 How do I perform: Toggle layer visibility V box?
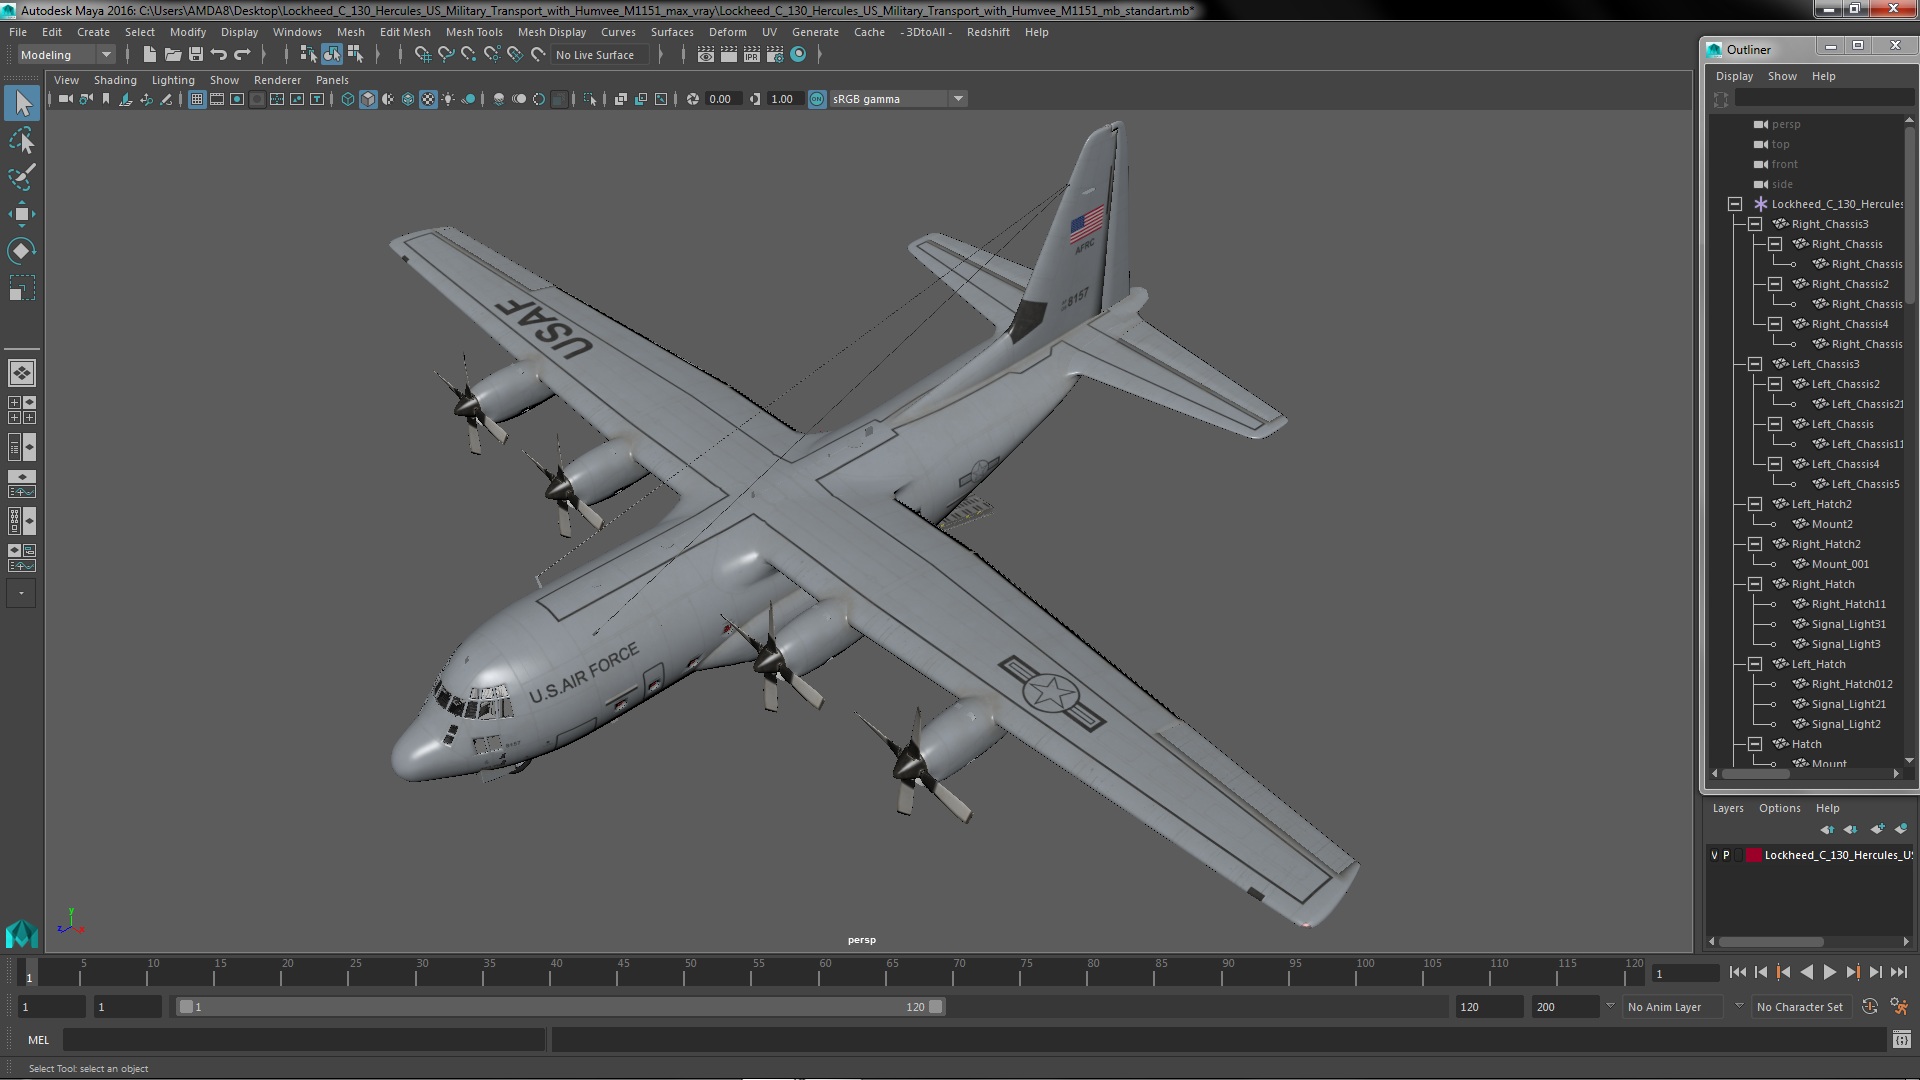[1714, 855]
